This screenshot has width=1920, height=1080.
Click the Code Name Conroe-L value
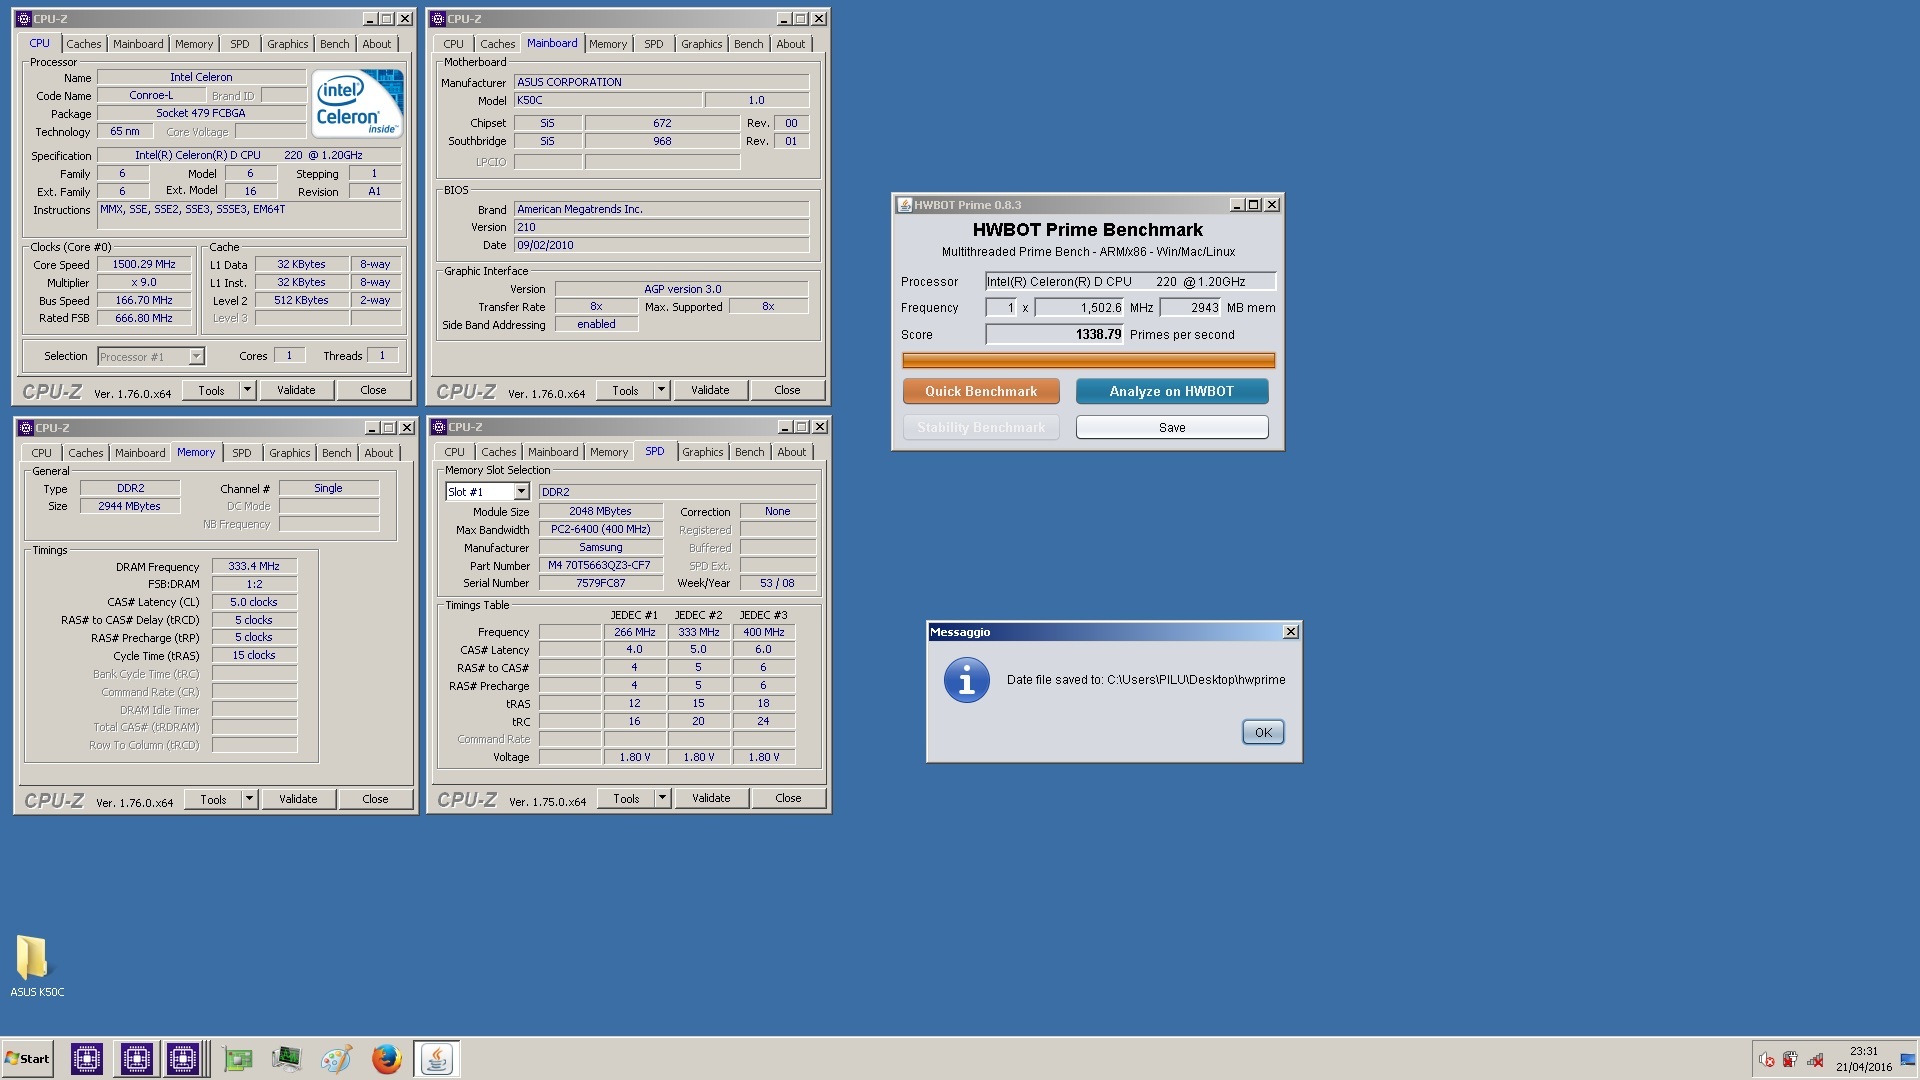click(151, 95)
